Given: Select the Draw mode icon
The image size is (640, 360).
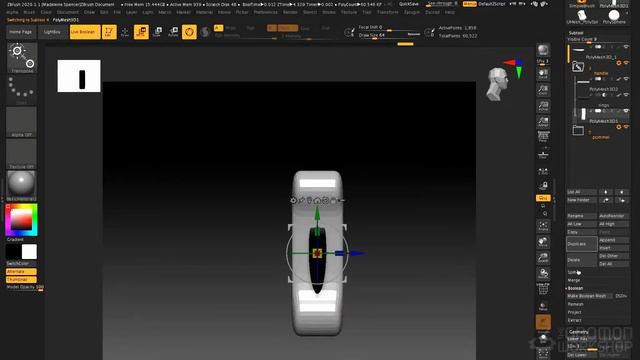Looking at the screenshot, I should click(x=125, y=32).
